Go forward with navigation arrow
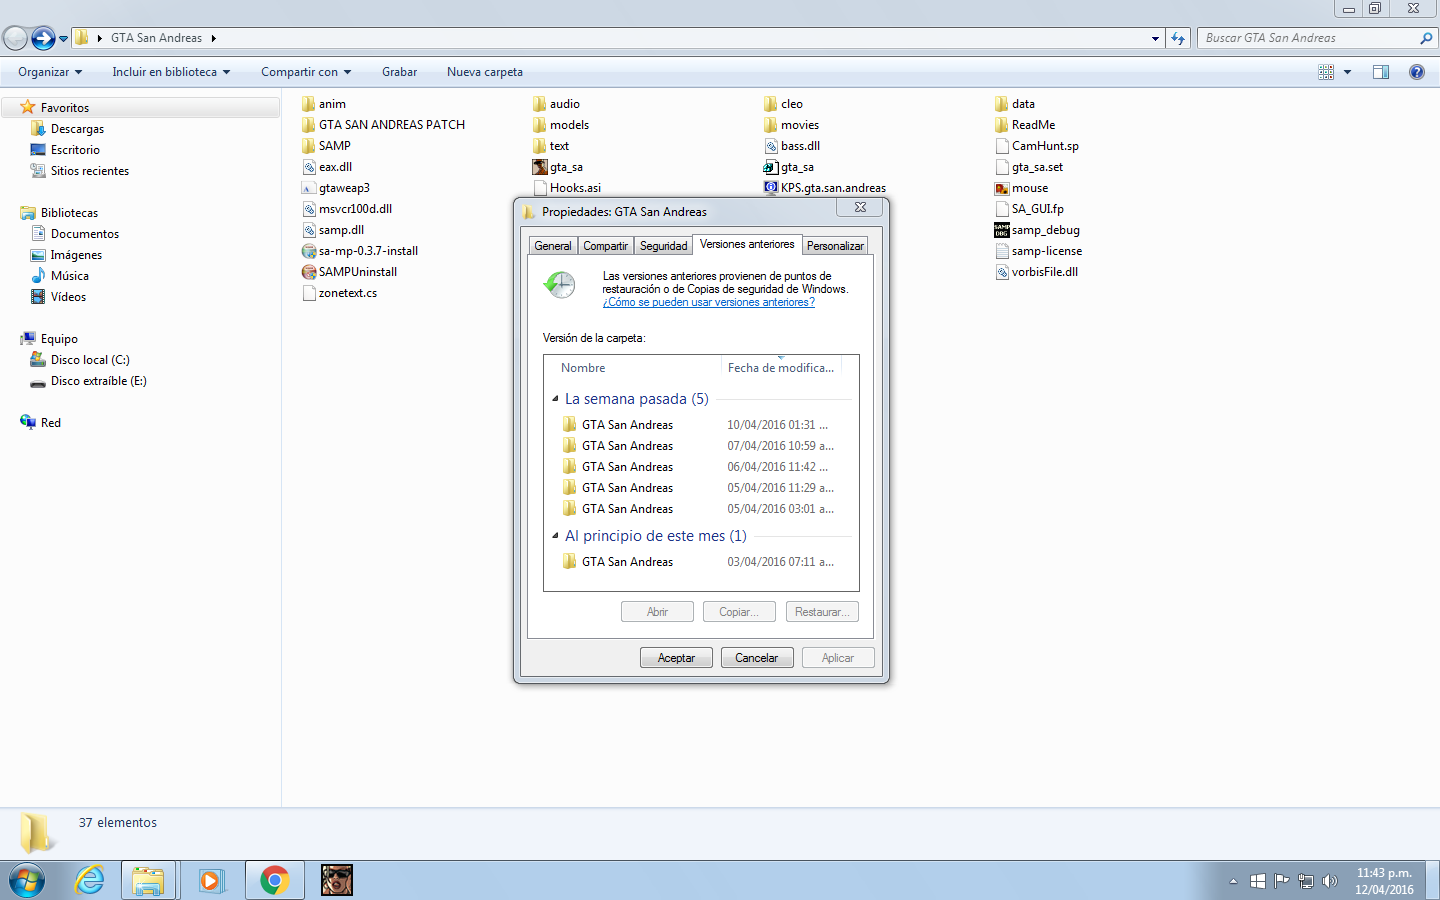This screenshot has width=1440, height=900. (43, 38)
